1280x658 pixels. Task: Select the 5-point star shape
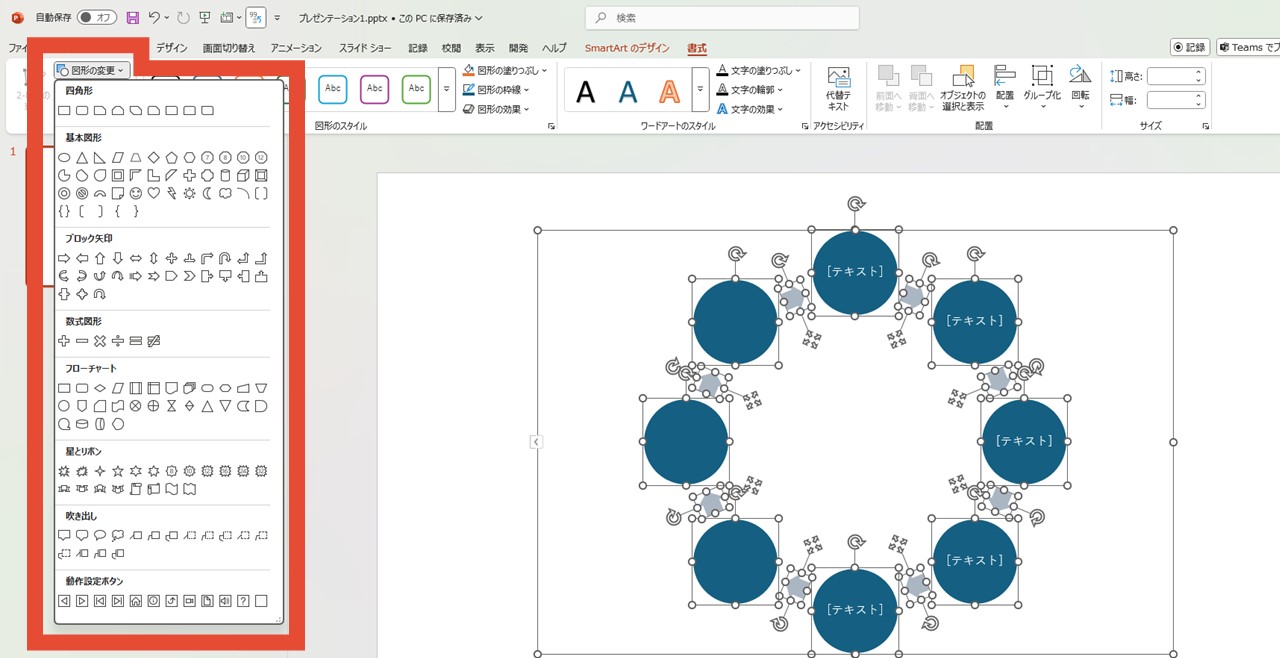point(118,471)
